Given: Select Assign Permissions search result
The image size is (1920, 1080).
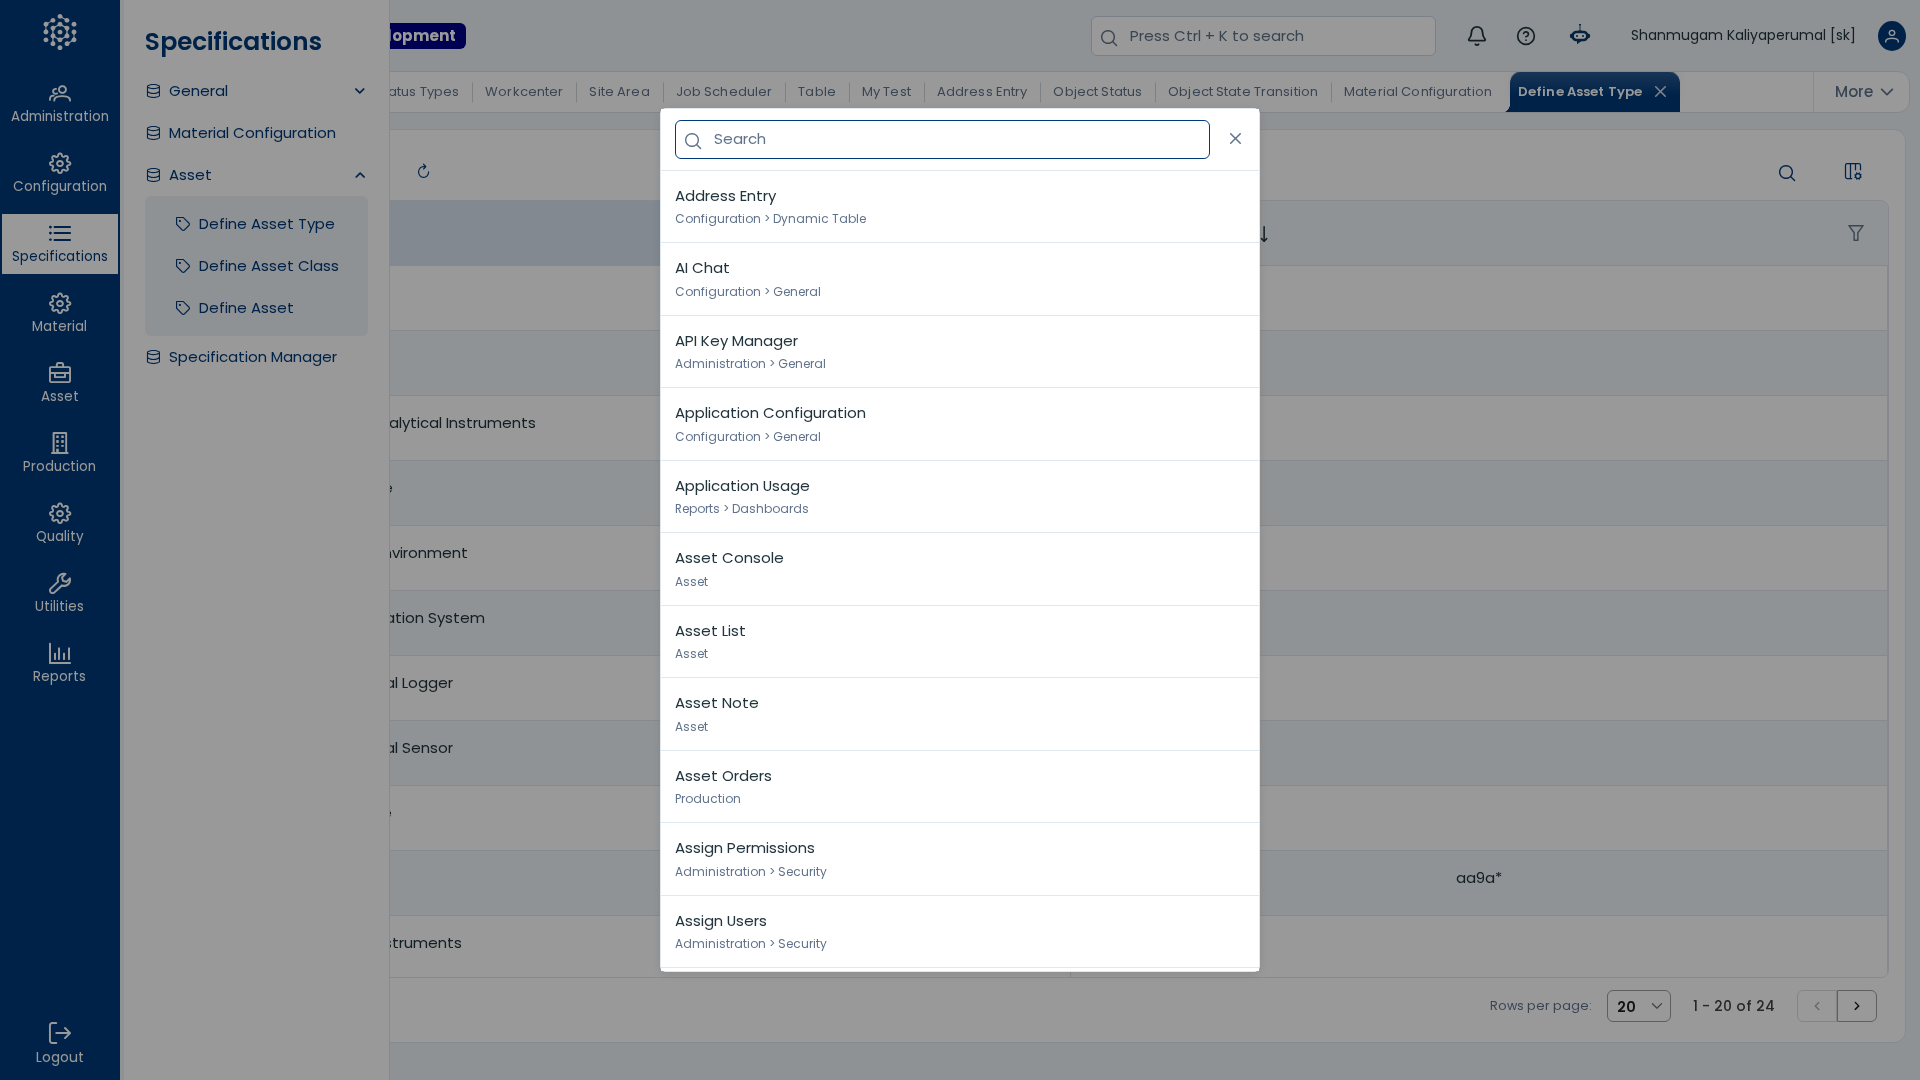Looking at the screenshot, I should (x=960, y=860).
